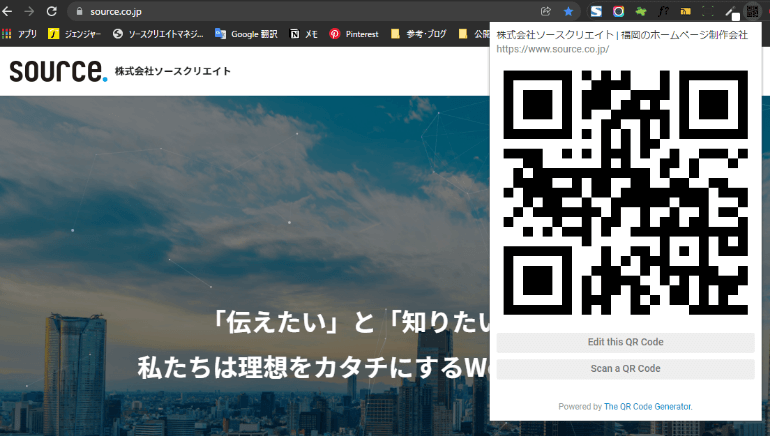770x436 pixels.
Task: Open the アプリ apps shortcut
Action: pyautogui.click(x=20, y=34)
